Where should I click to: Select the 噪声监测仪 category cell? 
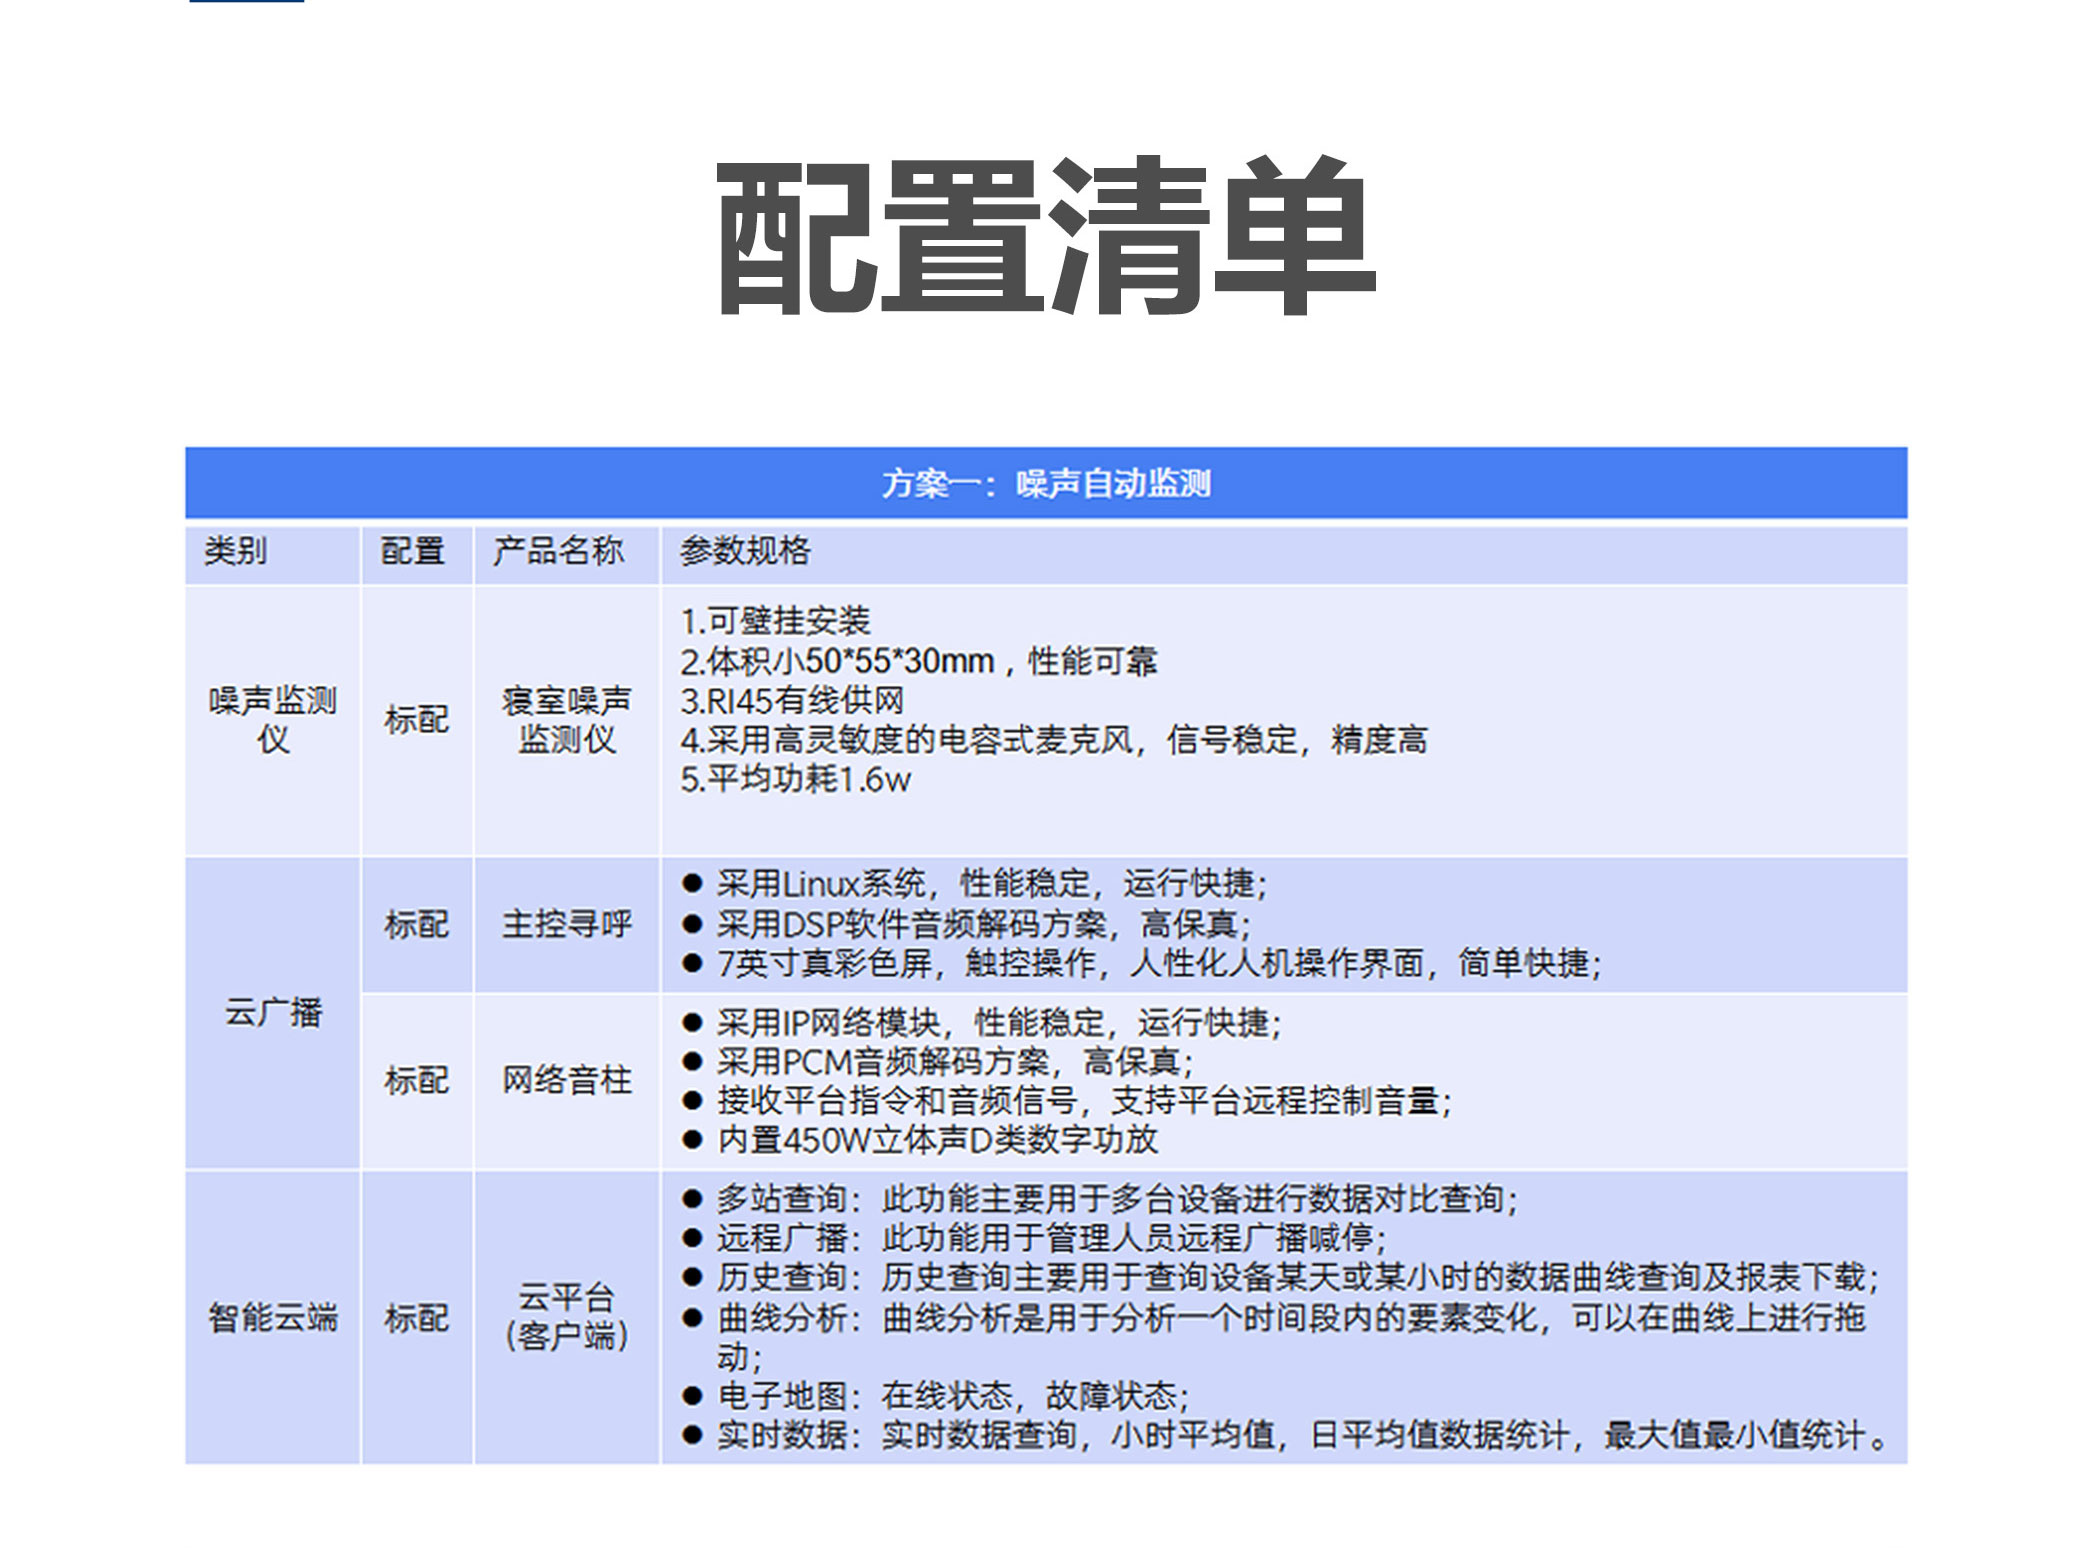click(272, 720)
